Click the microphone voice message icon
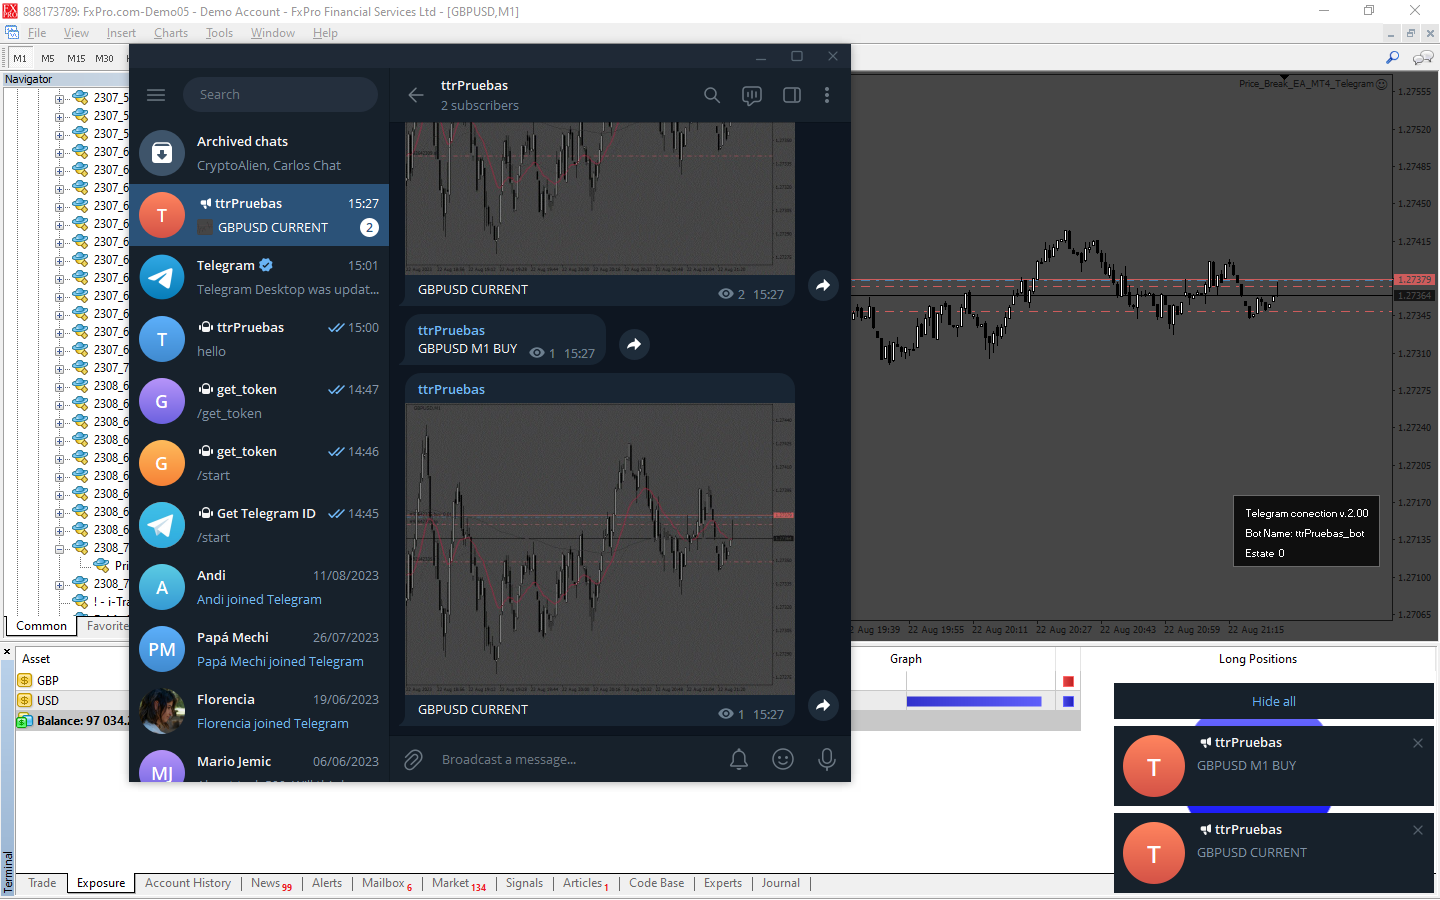The width and height of the screenshot is (1440, 900). [827, 760]
